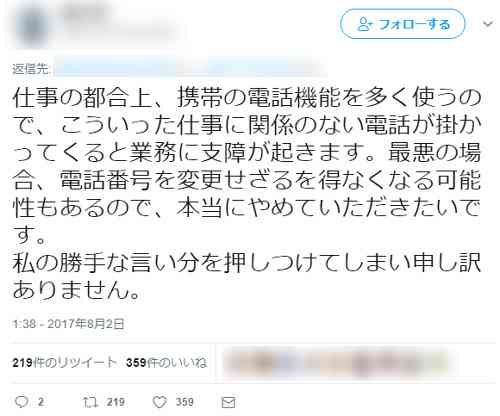Open the 219件のリツイート list
The image size is (500, 416).
(x=65, y=362)
